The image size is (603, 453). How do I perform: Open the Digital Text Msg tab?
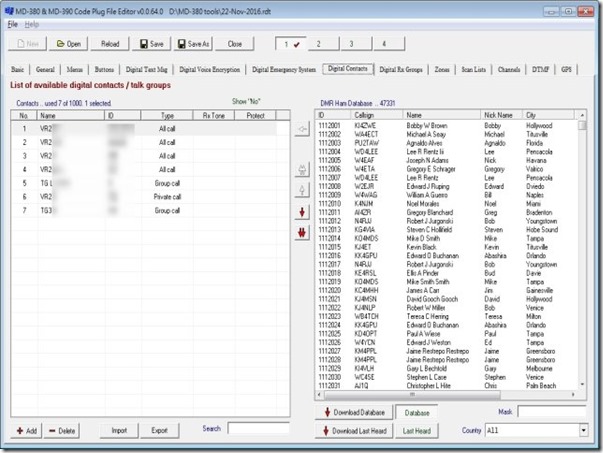(147, 70)
